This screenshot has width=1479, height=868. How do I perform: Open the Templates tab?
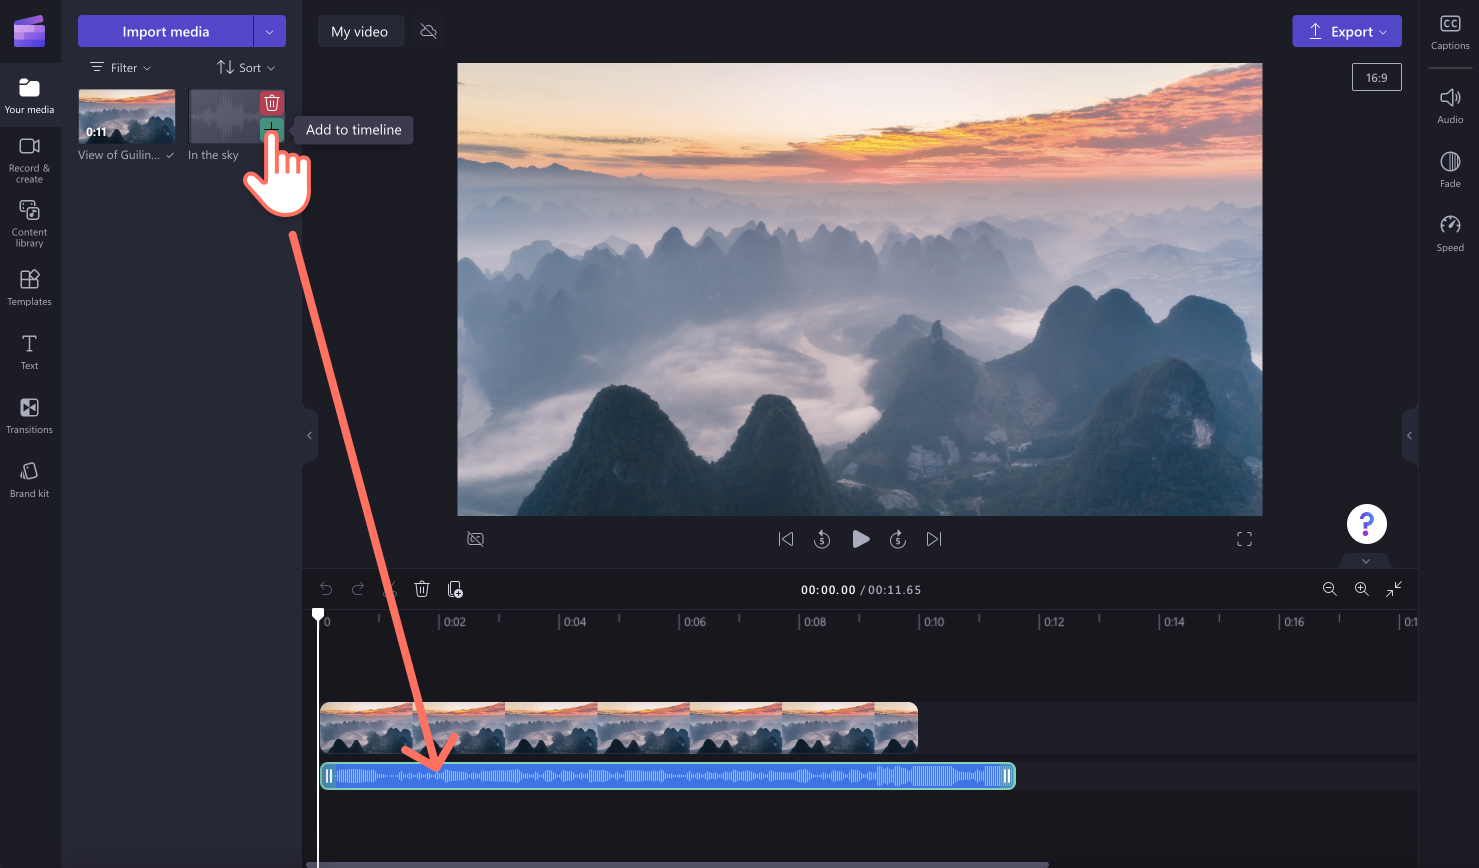coord(30,287)
